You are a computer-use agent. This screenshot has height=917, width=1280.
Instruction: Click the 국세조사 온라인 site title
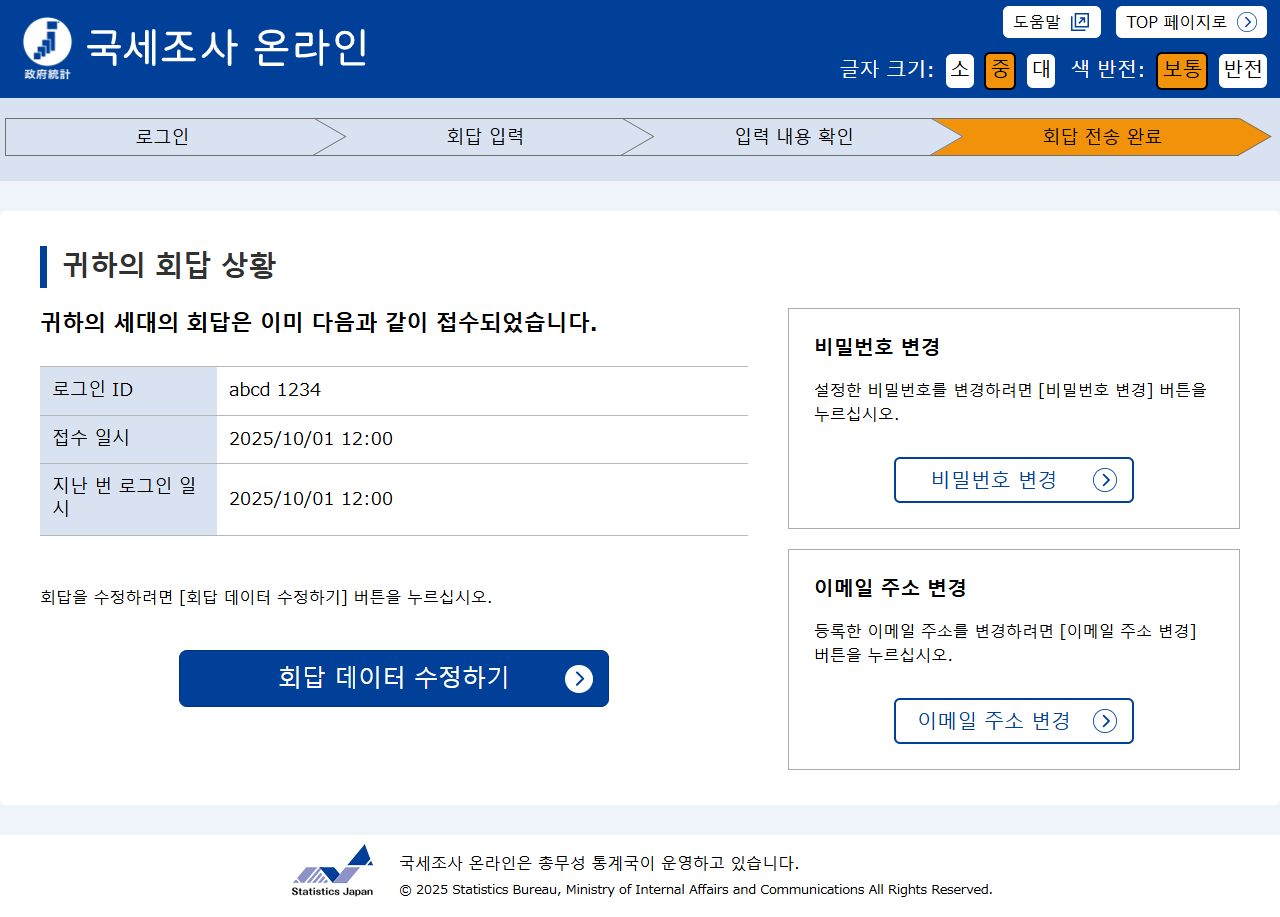[x=227, y=48]
